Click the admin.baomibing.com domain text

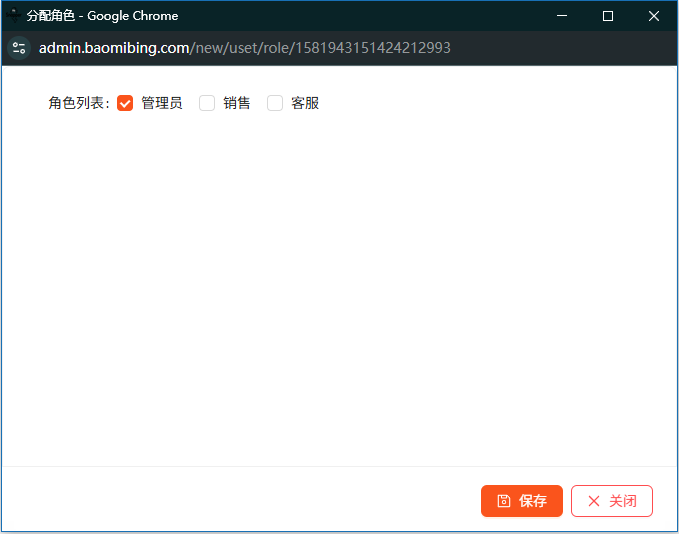pyautogui.click(x=114, y=48)
